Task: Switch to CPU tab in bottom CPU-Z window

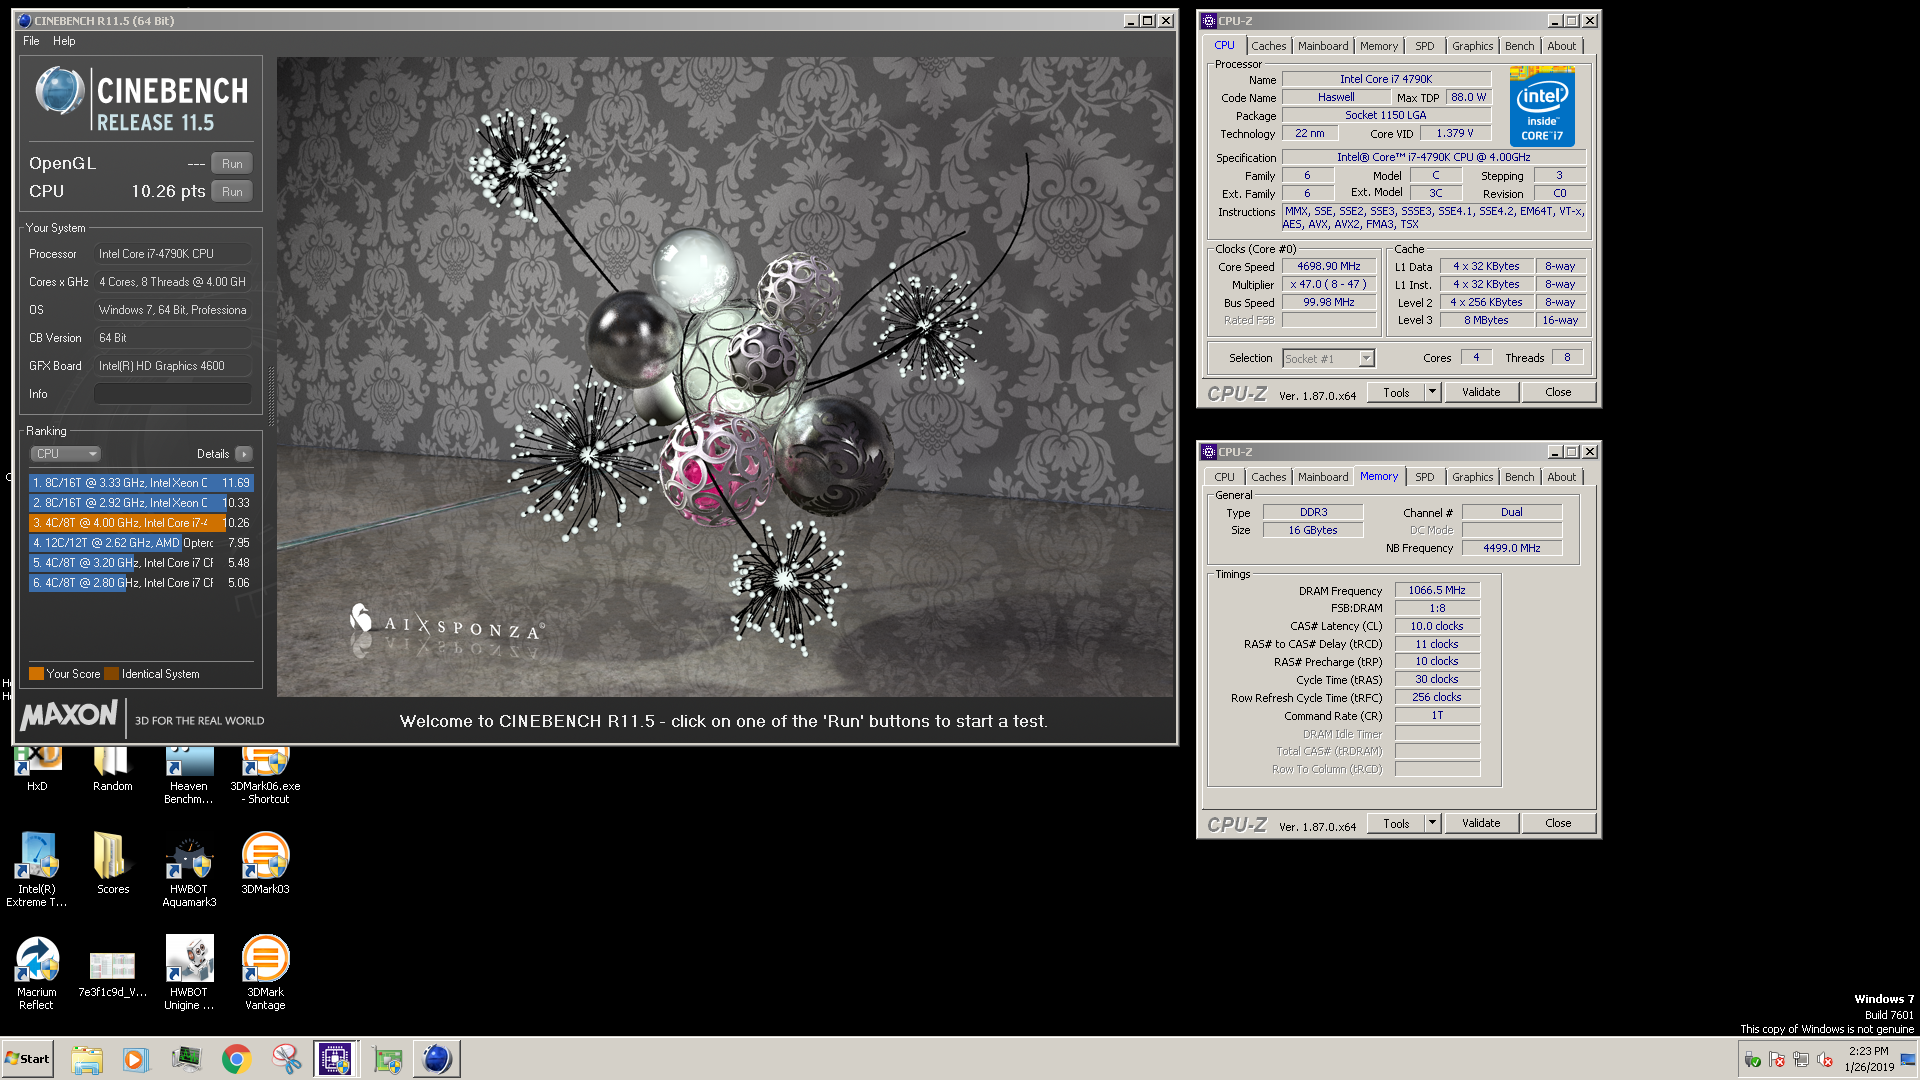Action: pos(1224,477)
